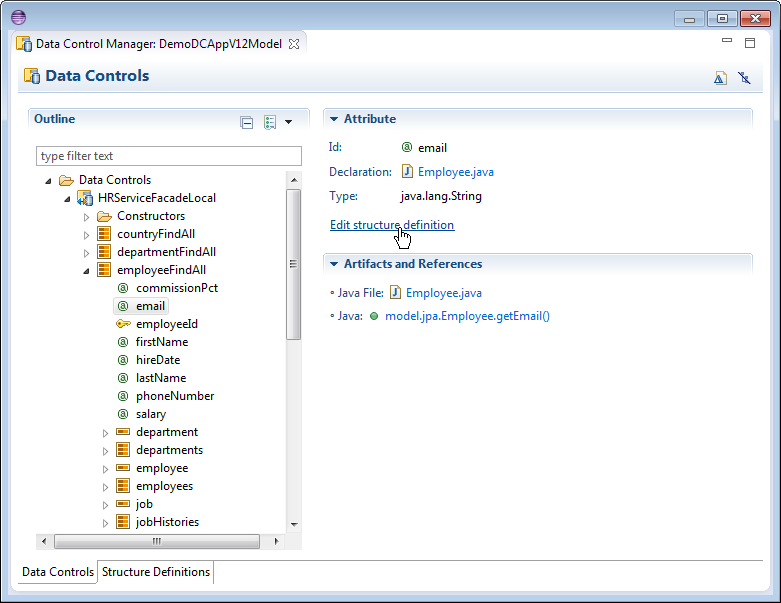Click the department accessor icon
The height and width of the screenshot is (603, 781).
click(123, 432)
